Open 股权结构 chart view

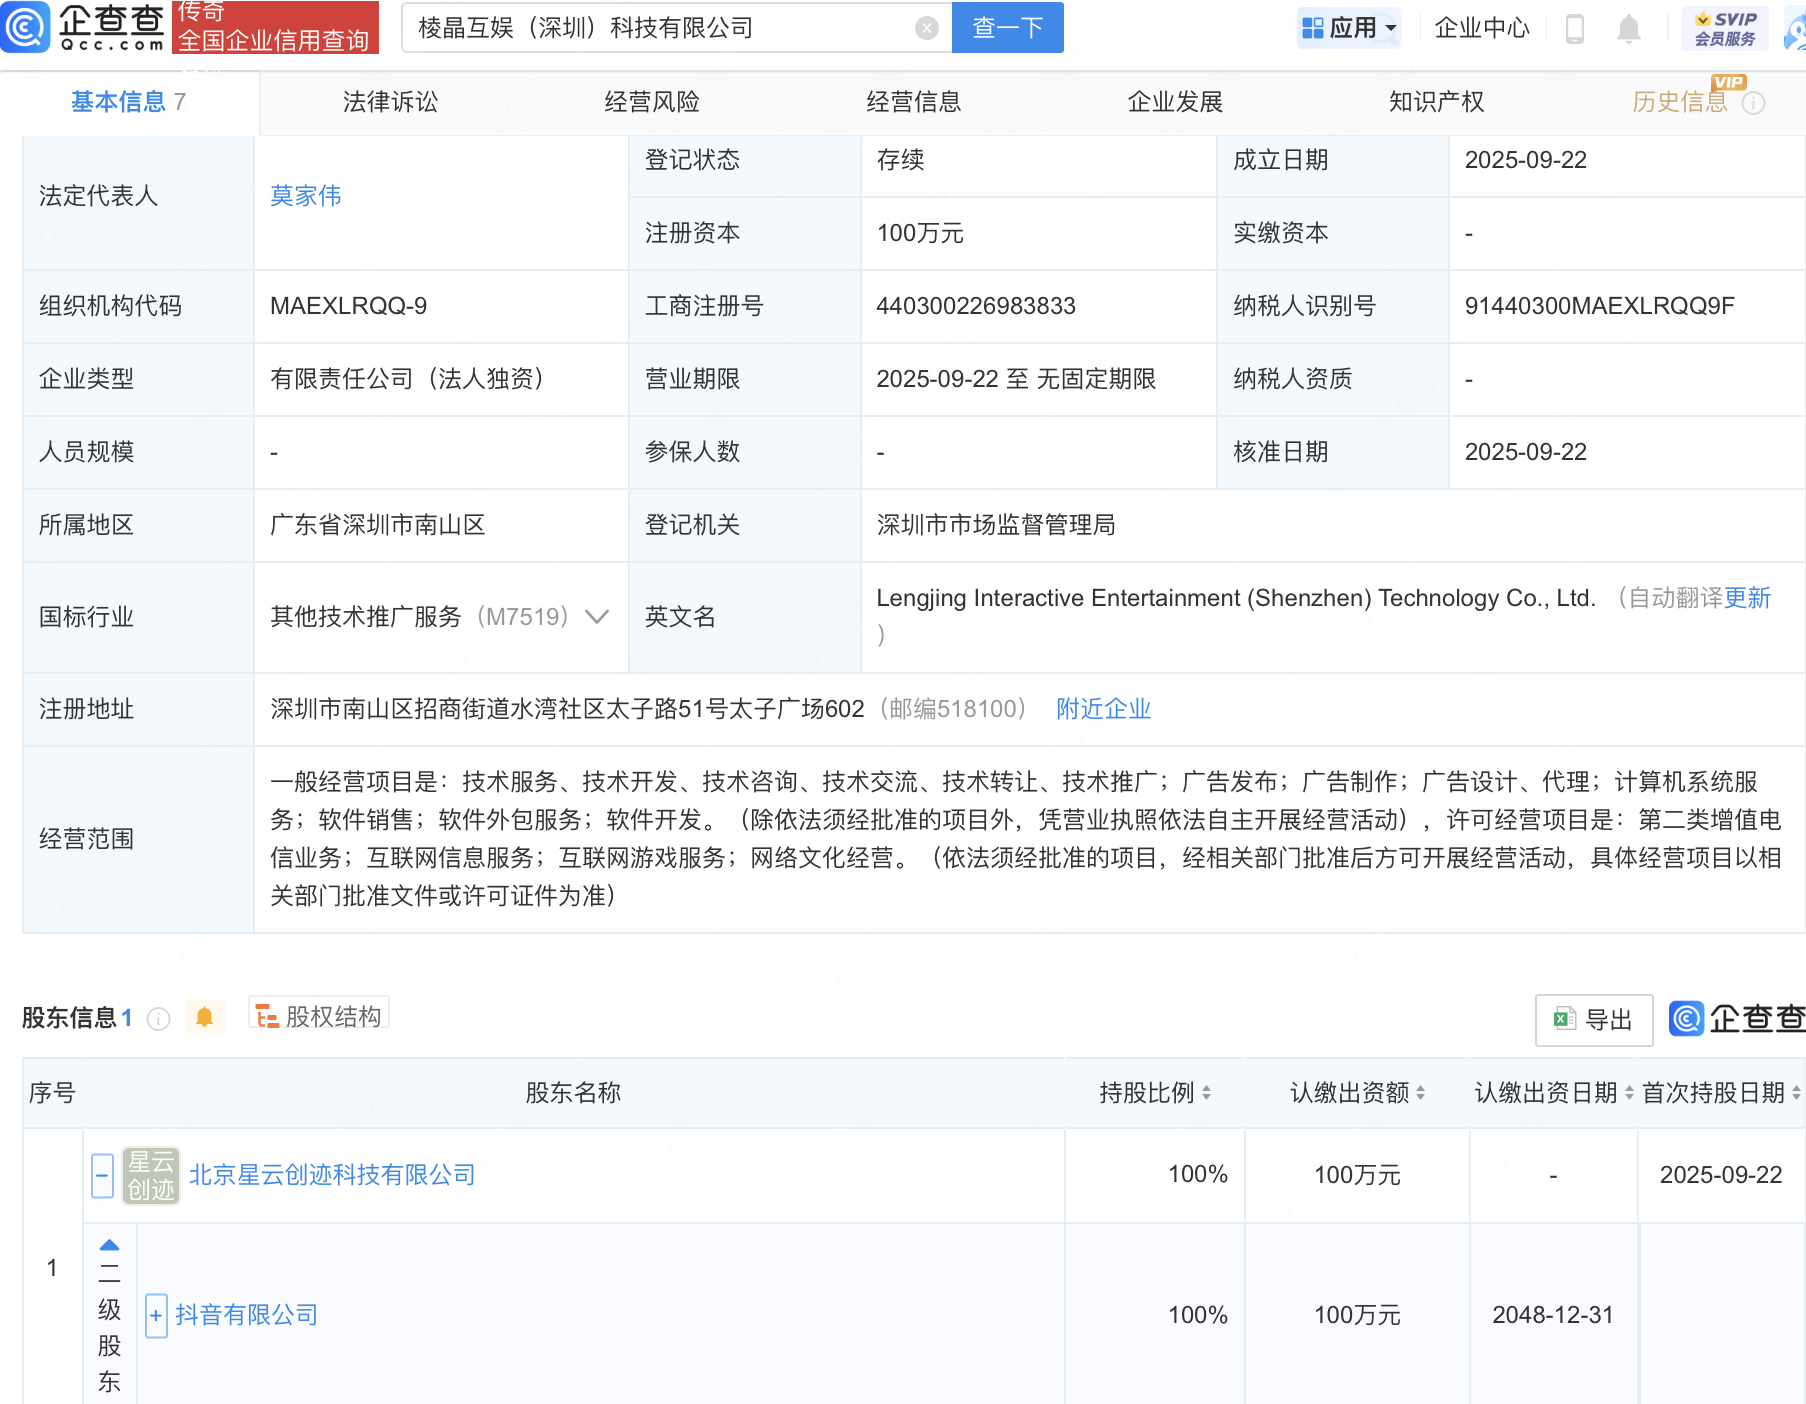(x=319, y=1016)
